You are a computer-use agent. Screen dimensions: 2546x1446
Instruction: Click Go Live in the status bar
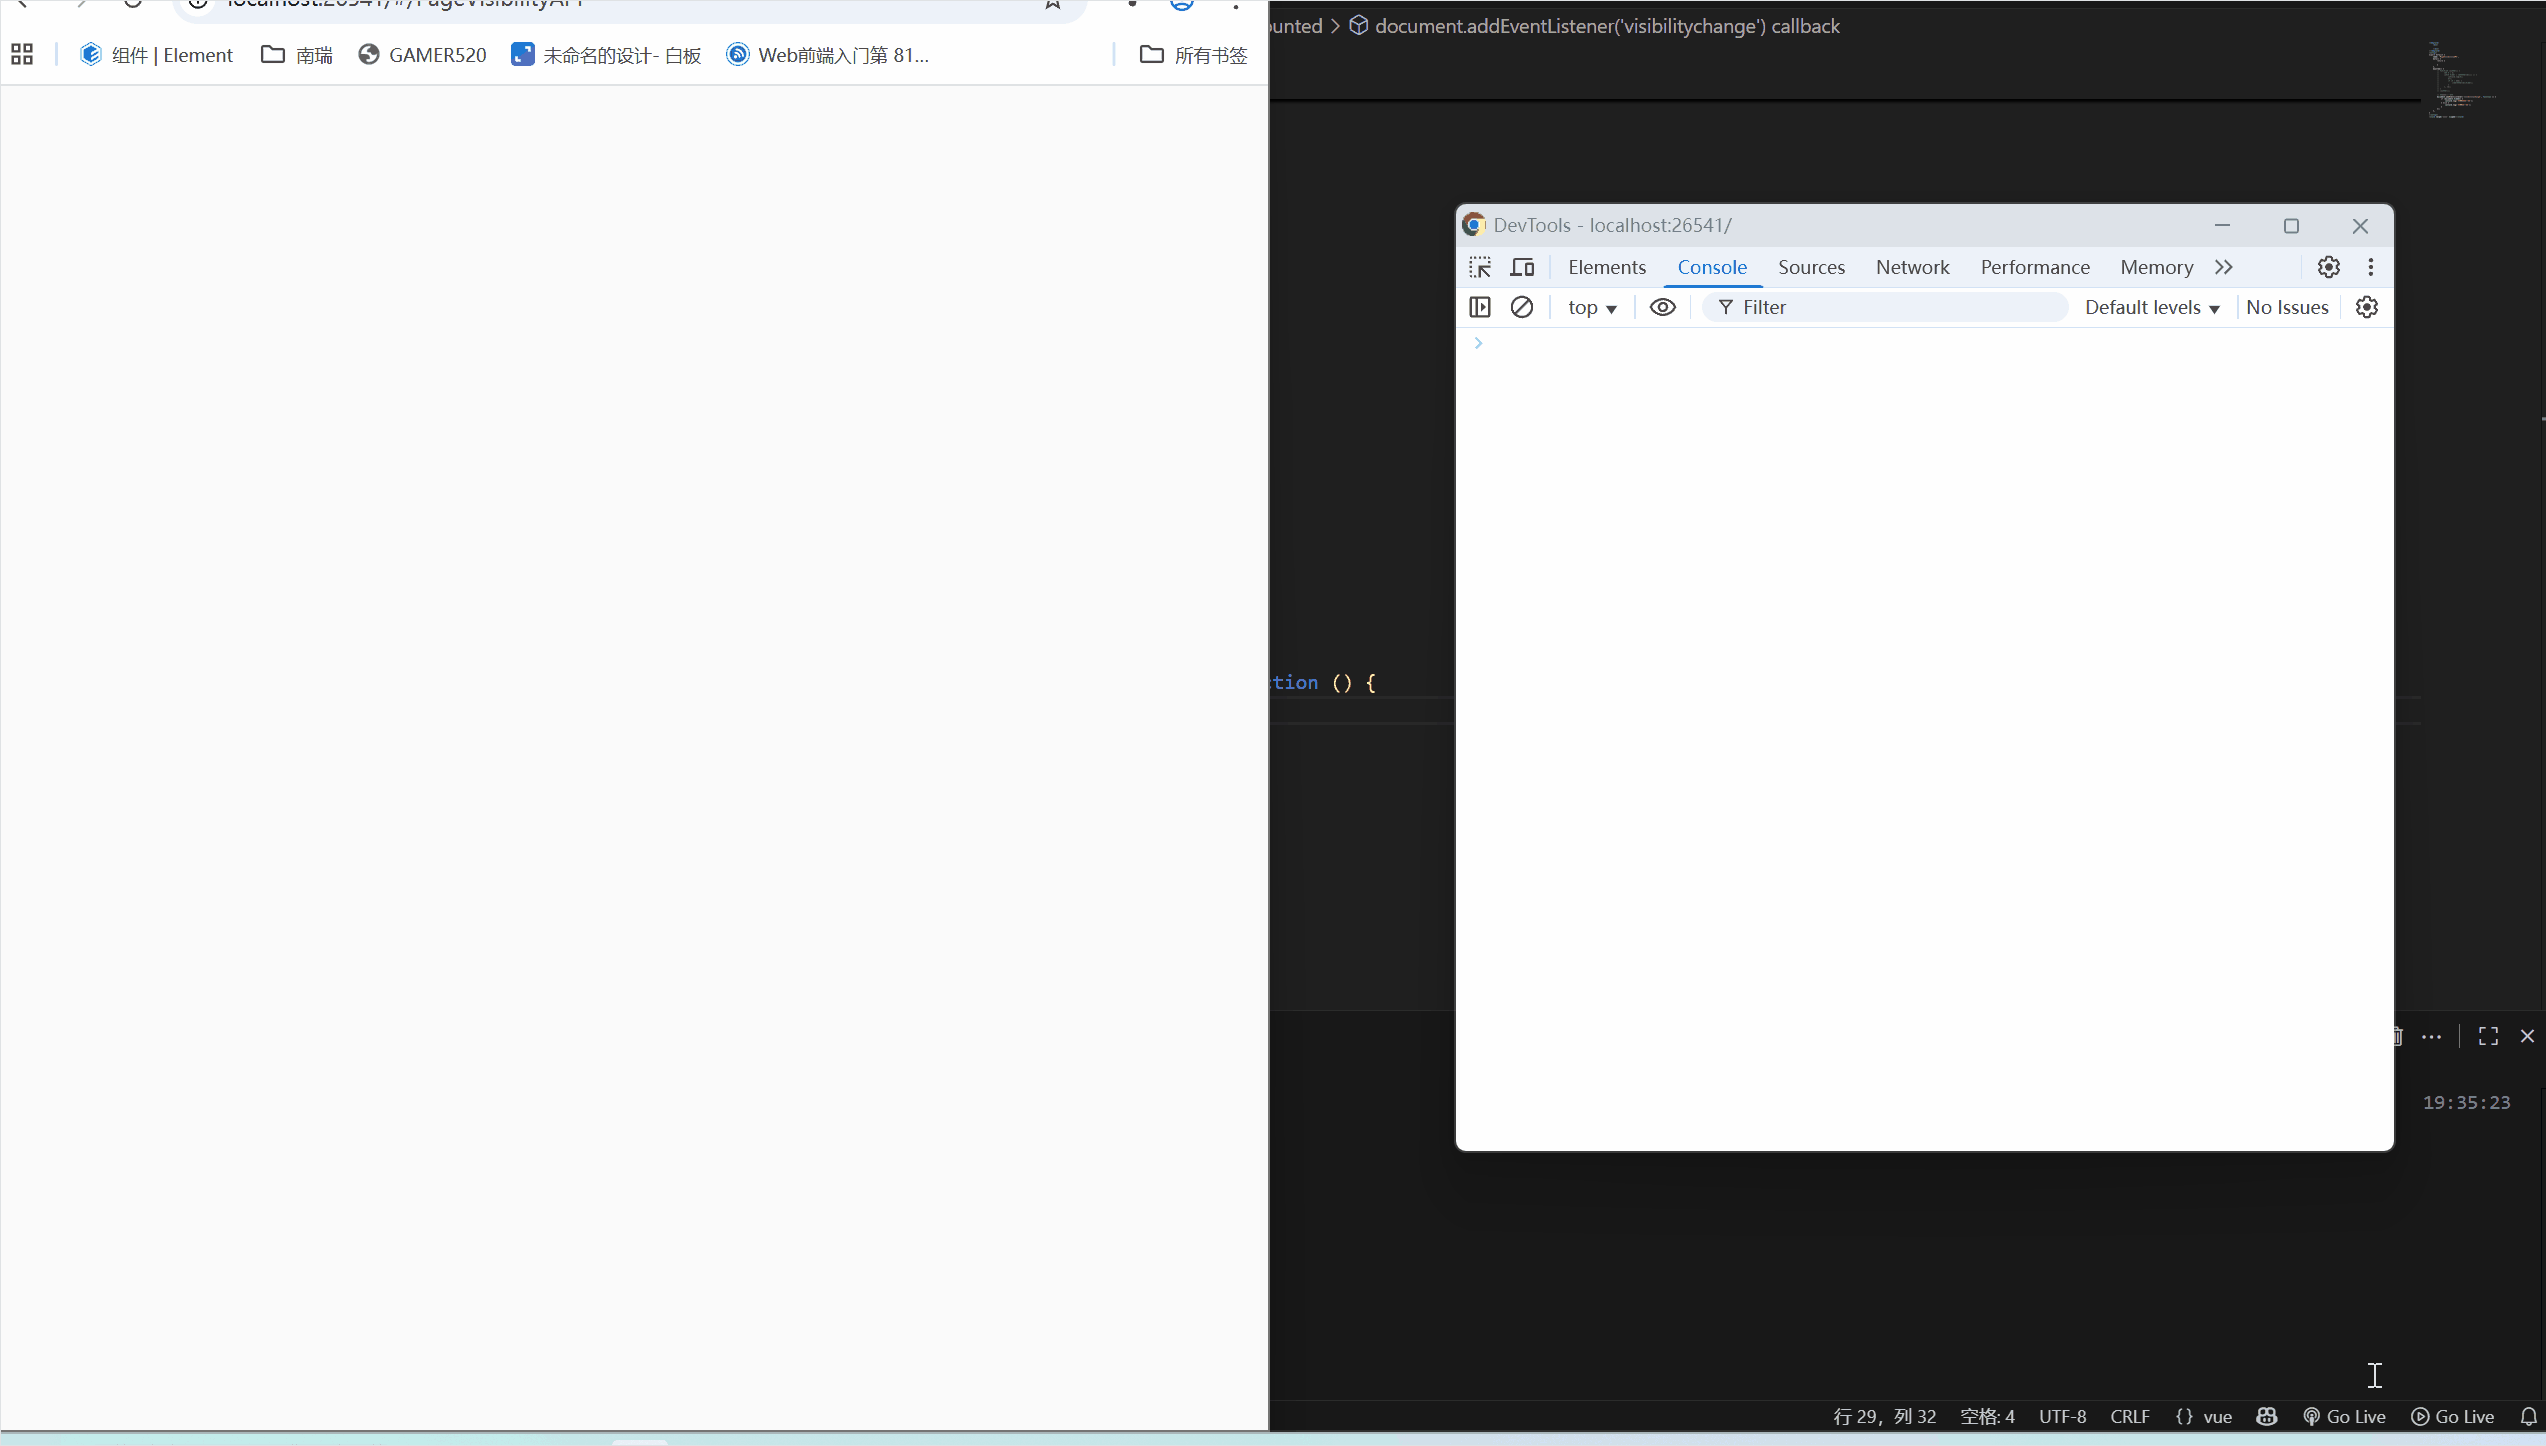tap(2344, 1416)
